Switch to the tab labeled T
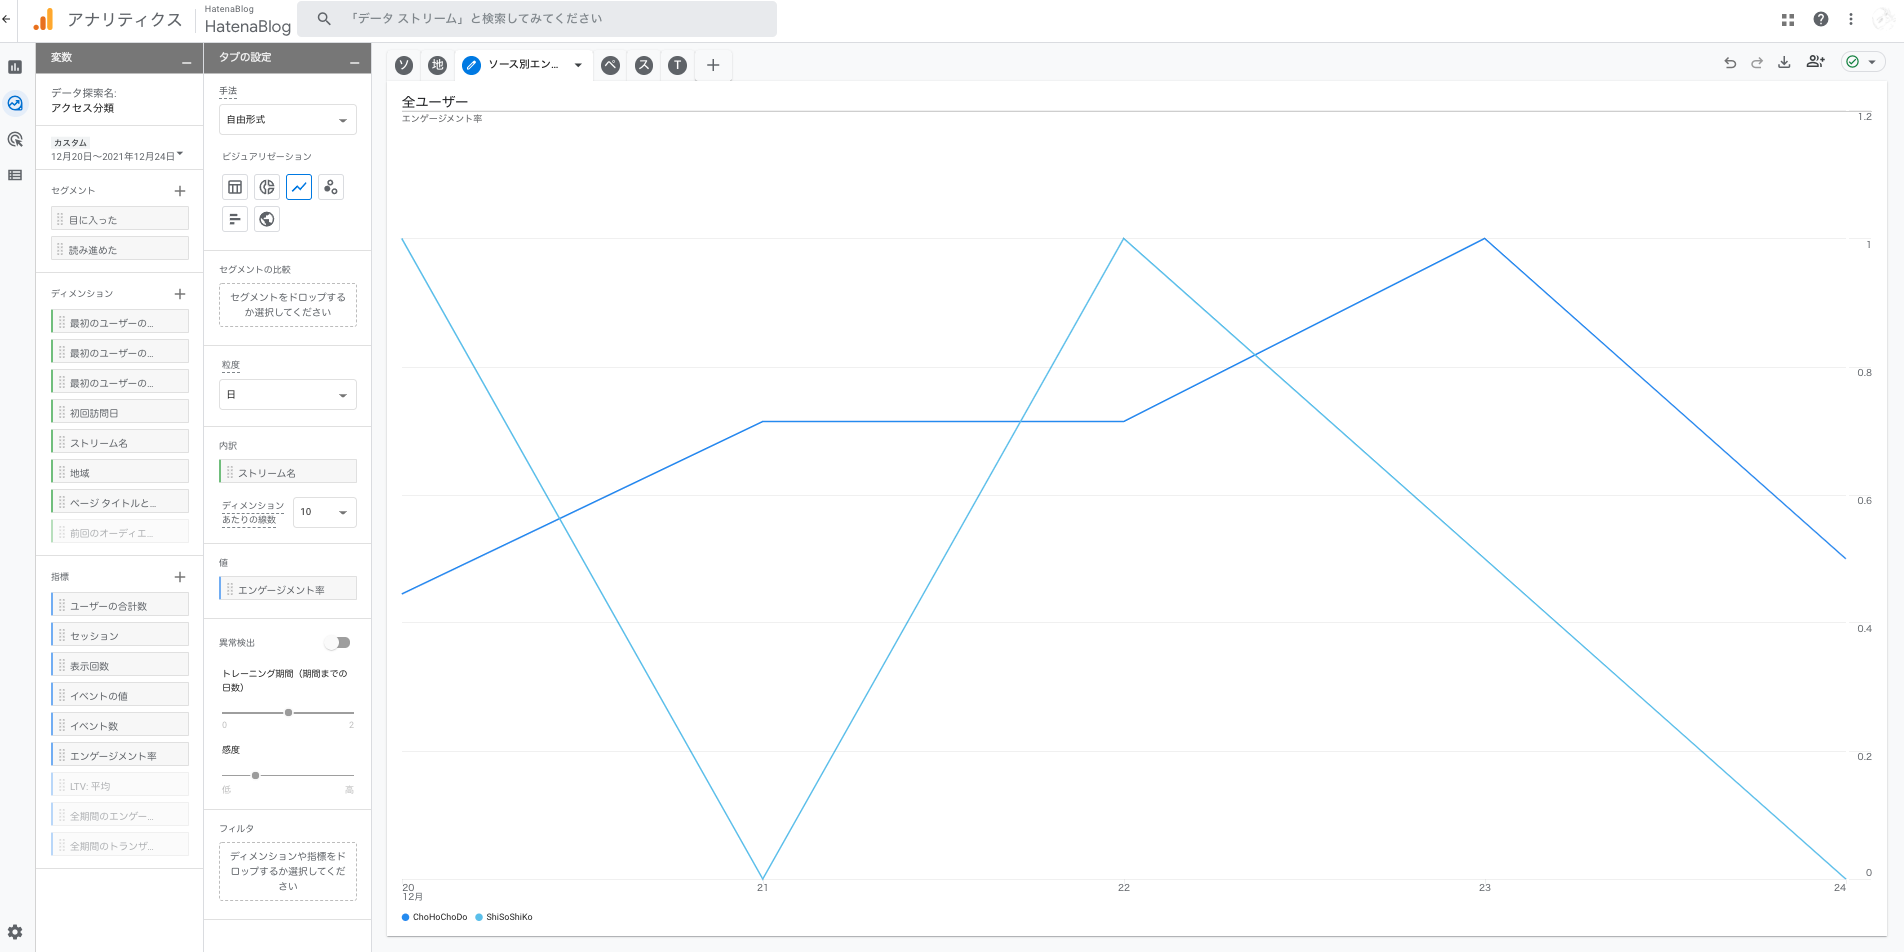The image size is (1904, 952). pos(677,65)
